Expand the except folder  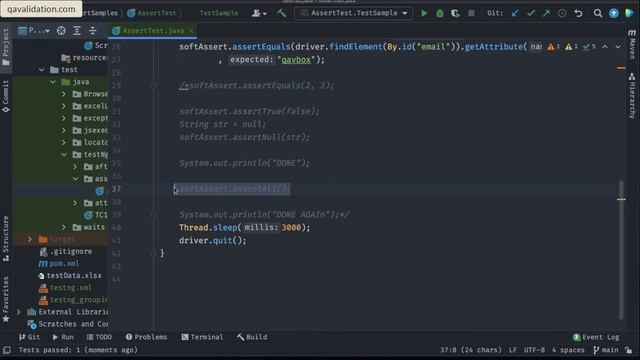64,118
